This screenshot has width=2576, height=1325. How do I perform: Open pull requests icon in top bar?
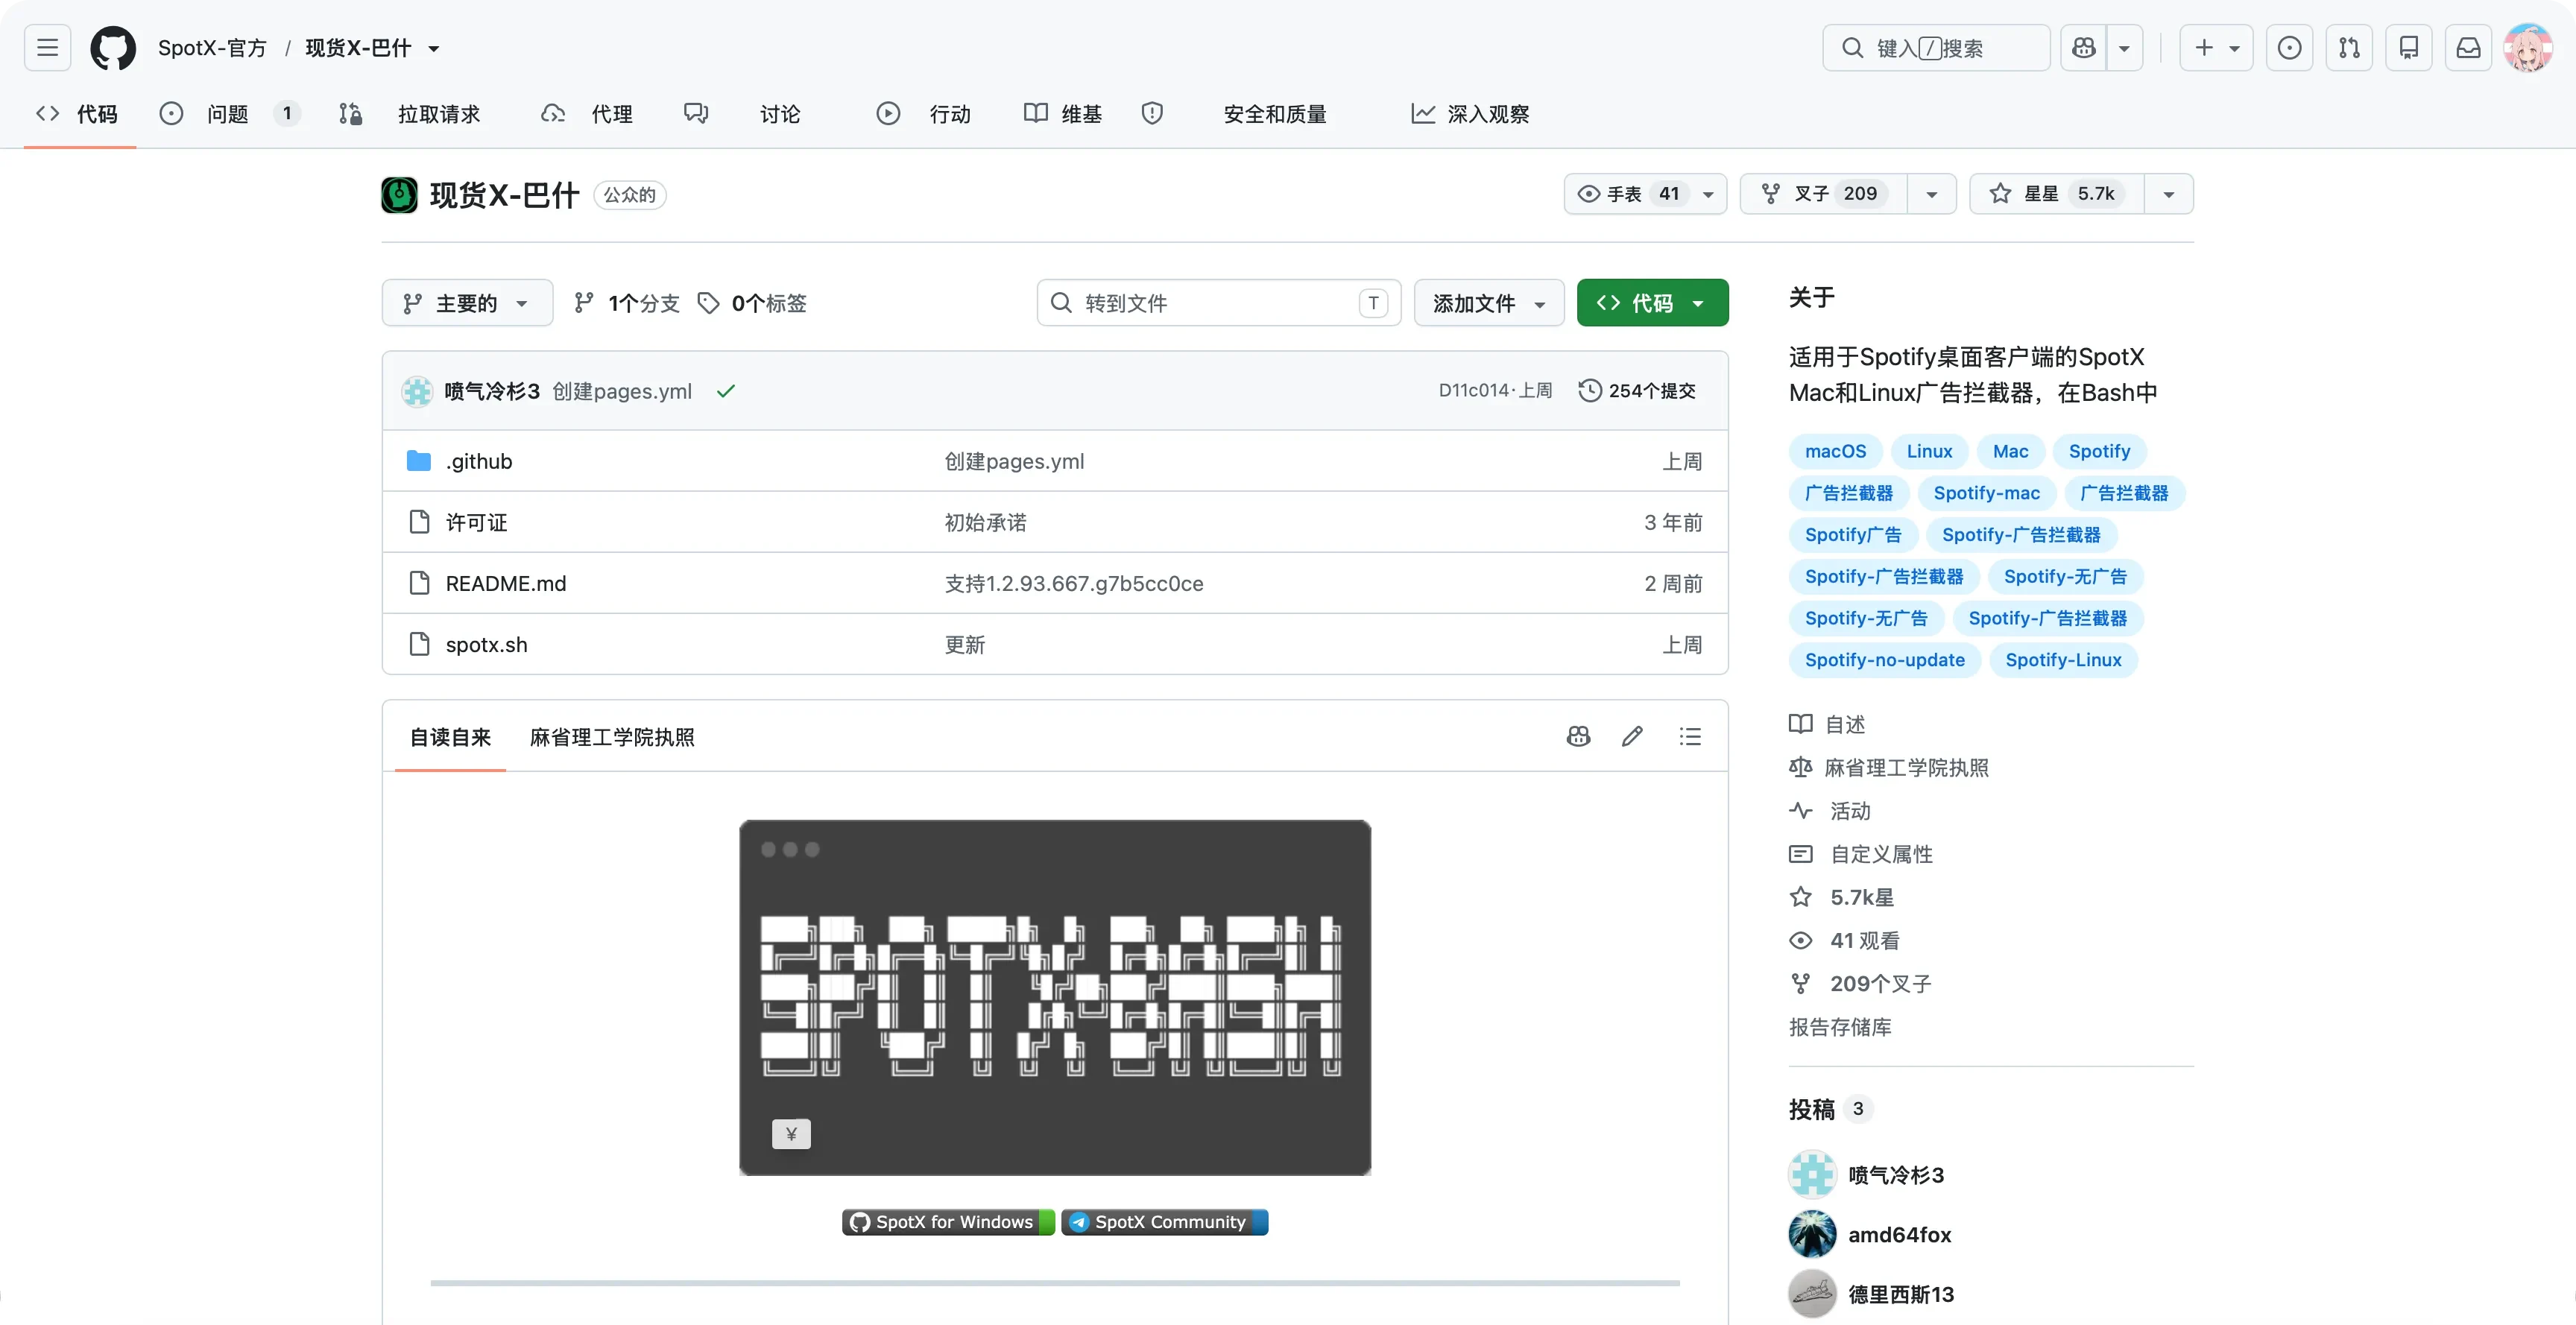tap(2349, 48)
